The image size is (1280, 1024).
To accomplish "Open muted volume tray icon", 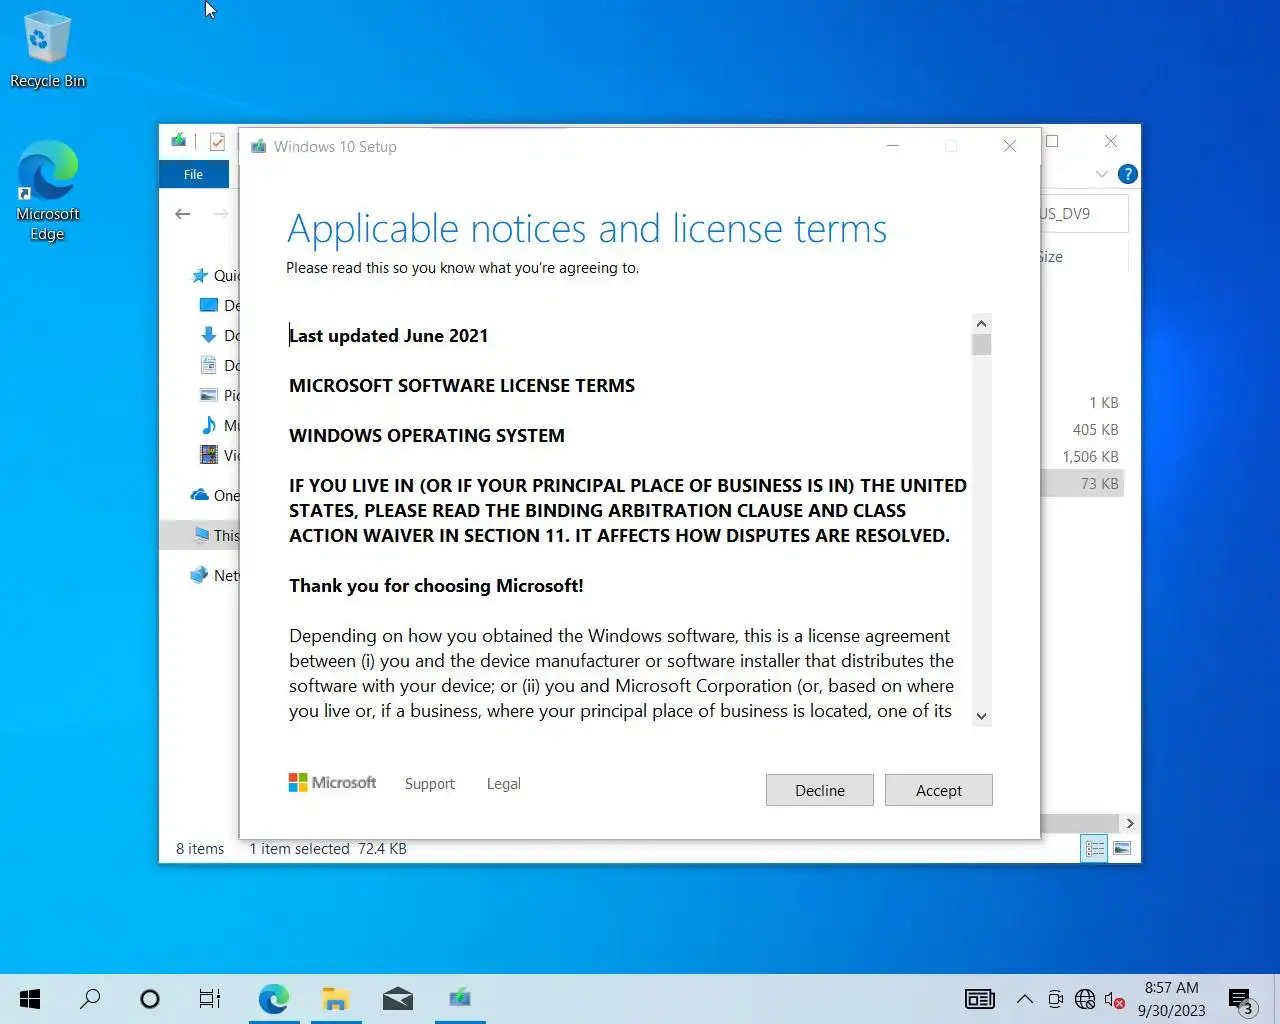I will [x=1114, y=998].
